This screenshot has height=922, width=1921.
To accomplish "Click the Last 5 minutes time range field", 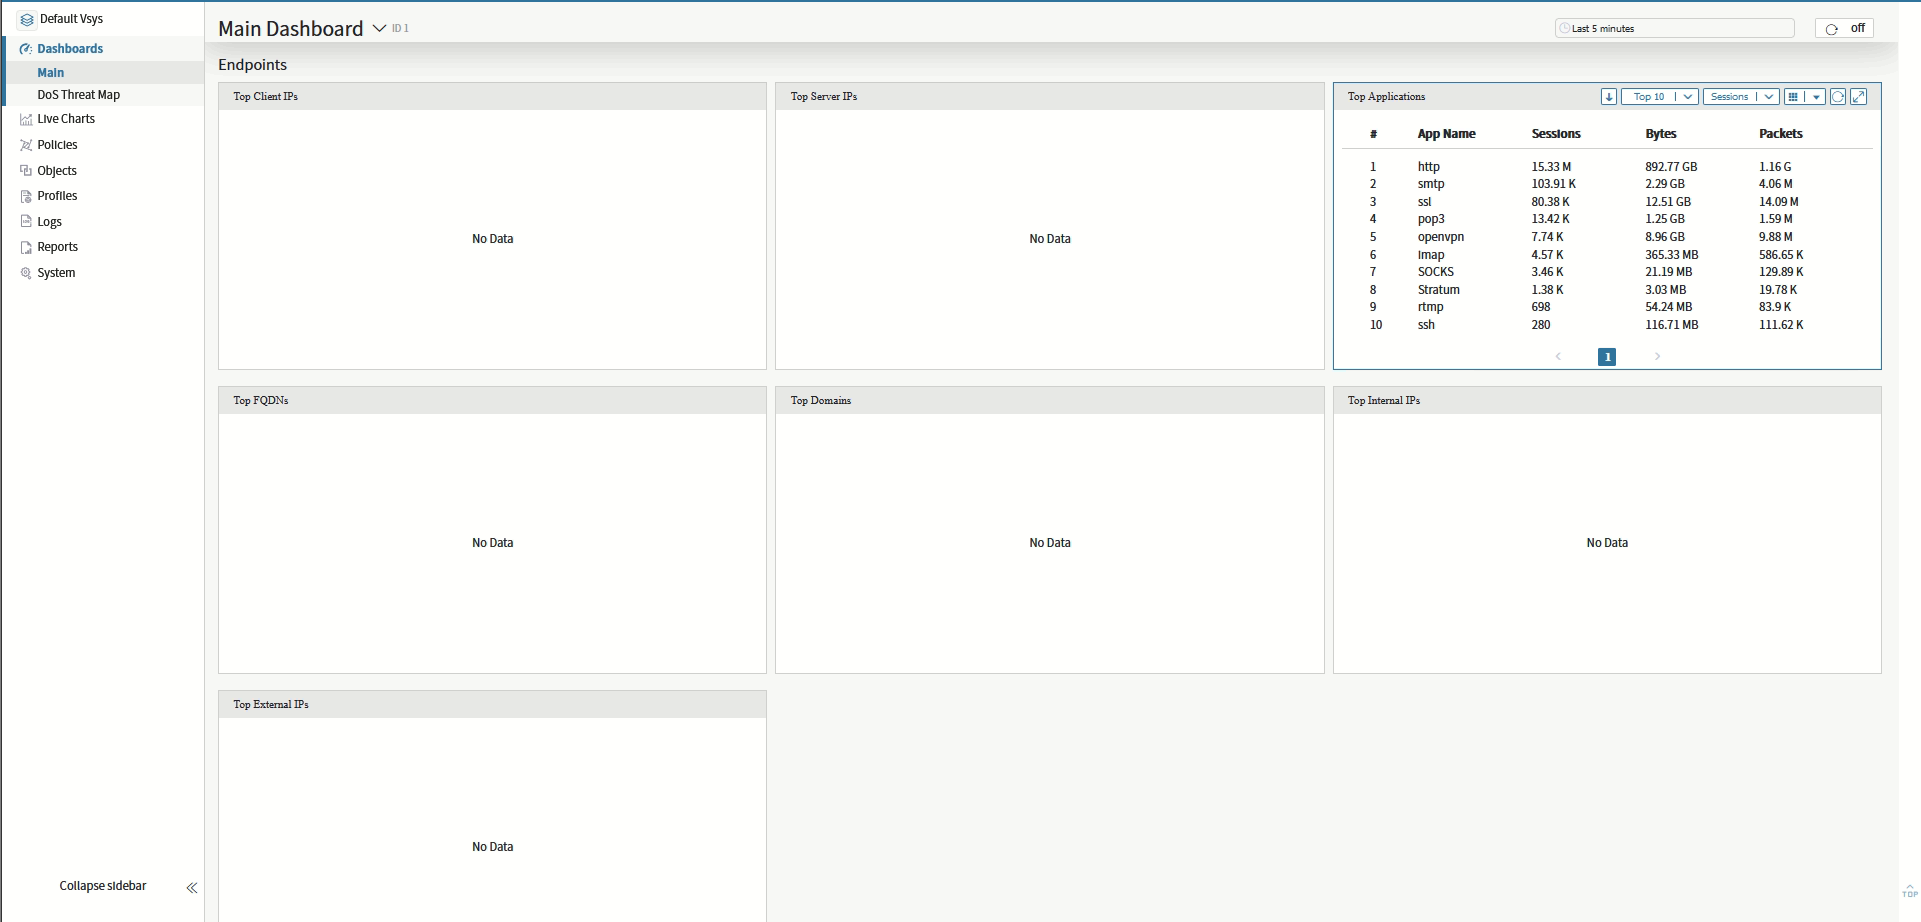I will (x=1675, y=29).
